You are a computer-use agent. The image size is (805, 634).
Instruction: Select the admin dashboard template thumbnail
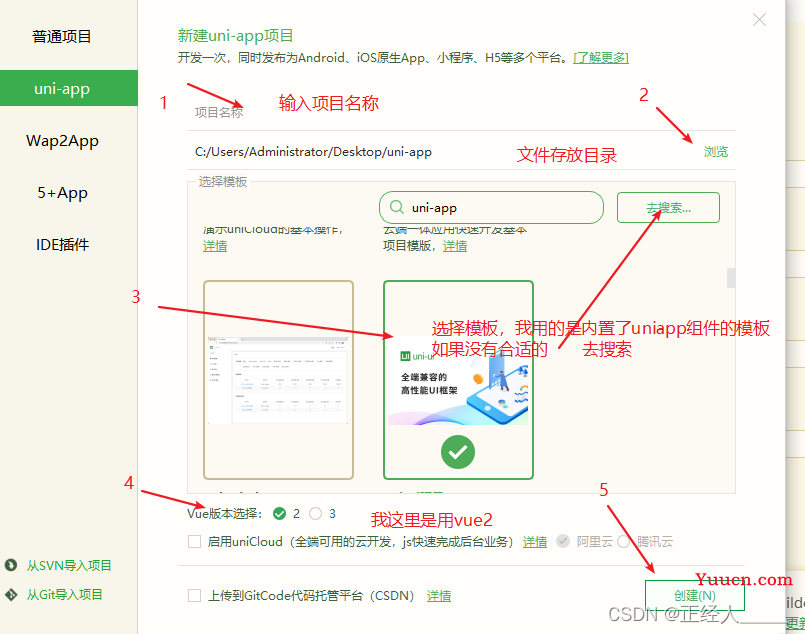pyautogui.click(x=278, y=380)
